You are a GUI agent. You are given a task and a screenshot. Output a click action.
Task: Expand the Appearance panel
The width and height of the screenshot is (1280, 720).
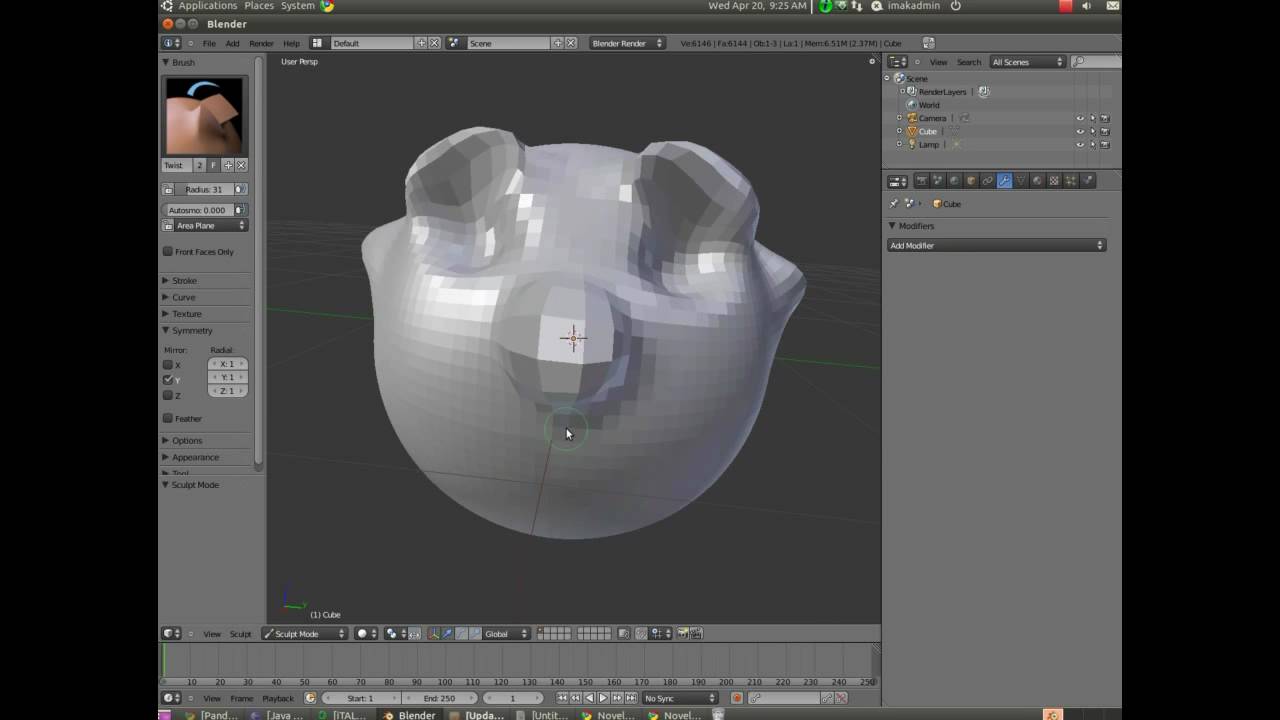(x=195, y=457)
